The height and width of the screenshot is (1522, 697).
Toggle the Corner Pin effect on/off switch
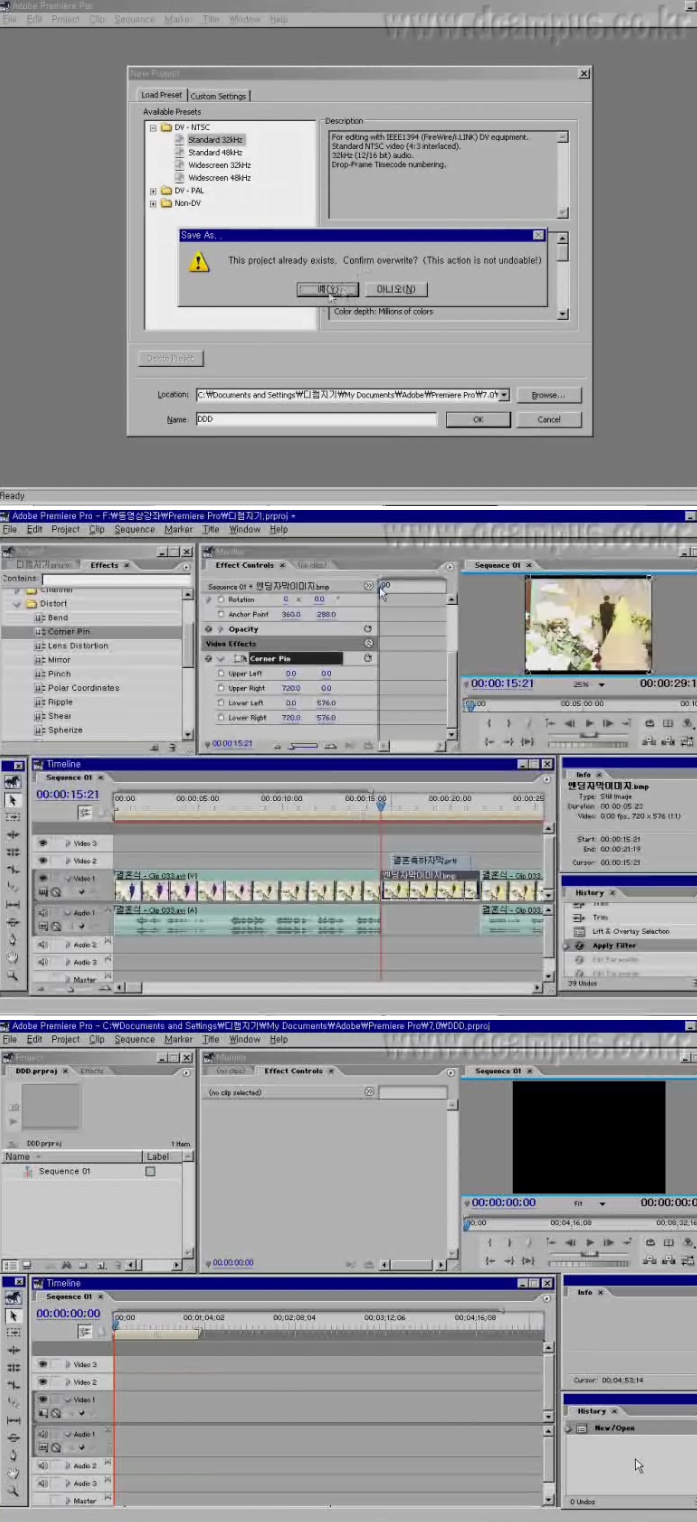coord(209,659)
